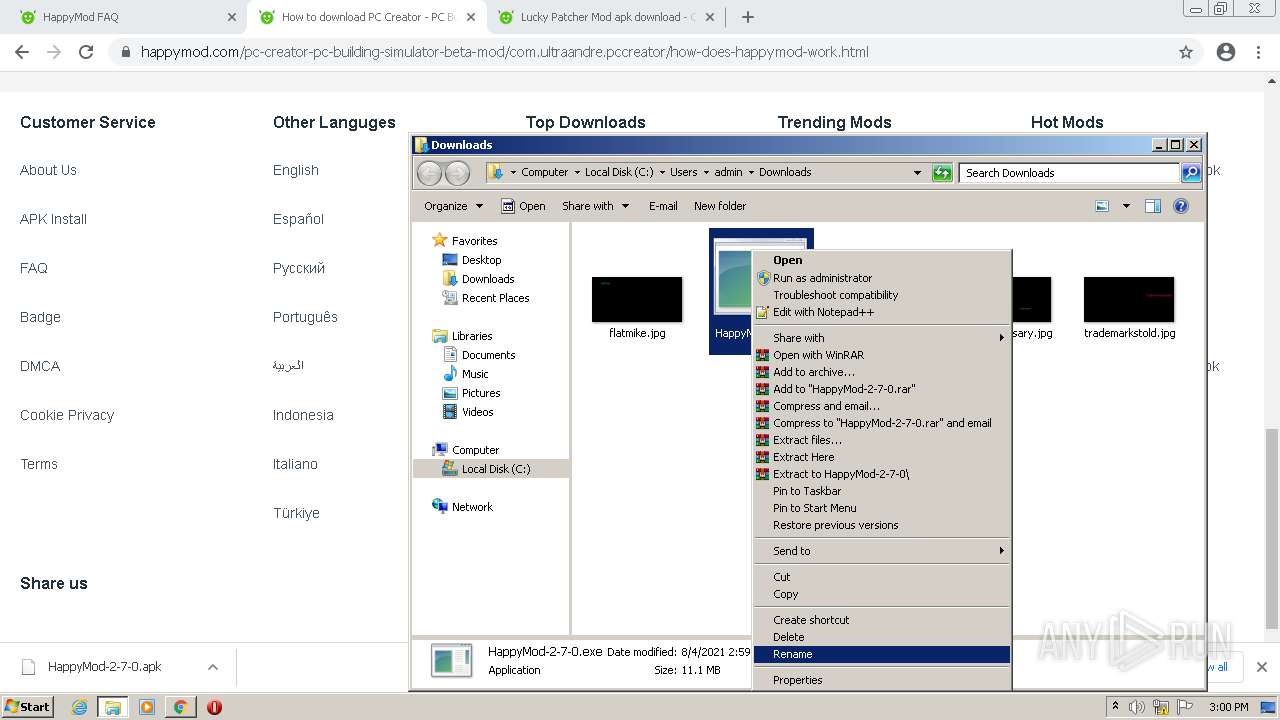Choose Create shortcut
This screenshot has width=1280, height=720.
tap(881, 620)
